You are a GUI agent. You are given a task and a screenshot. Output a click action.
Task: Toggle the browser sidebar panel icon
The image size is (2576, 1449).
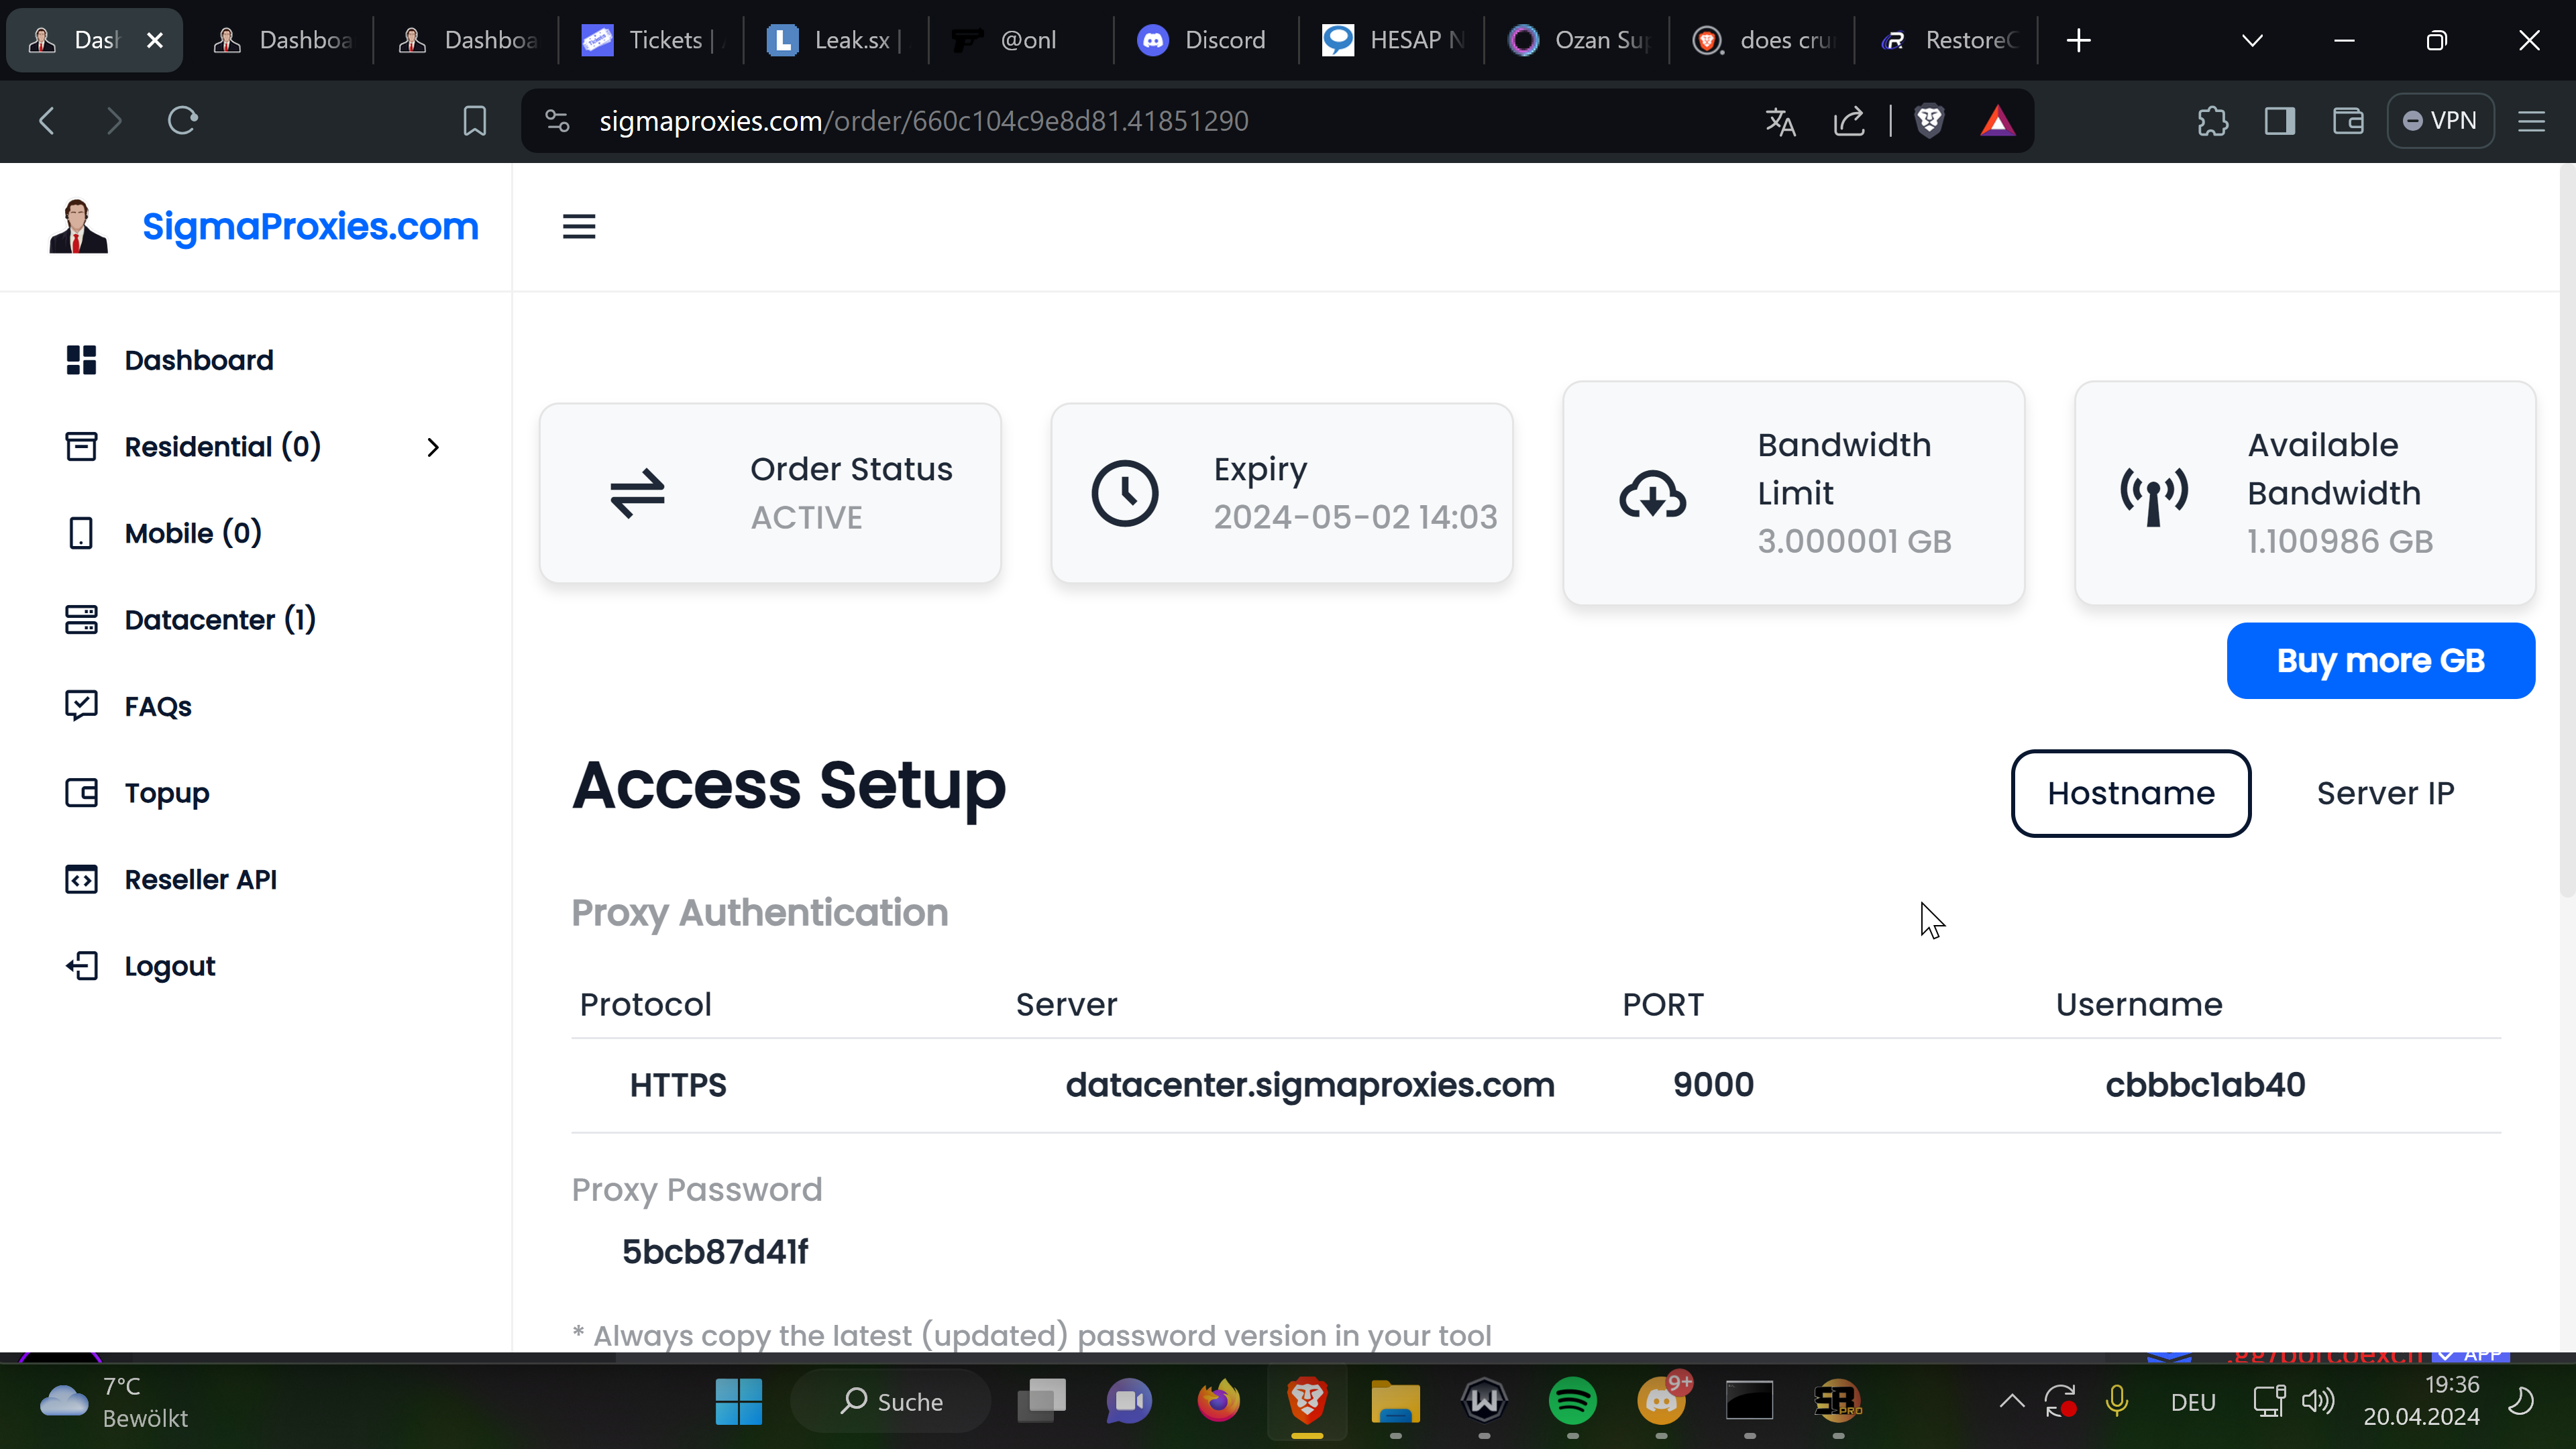point(2280,121)
